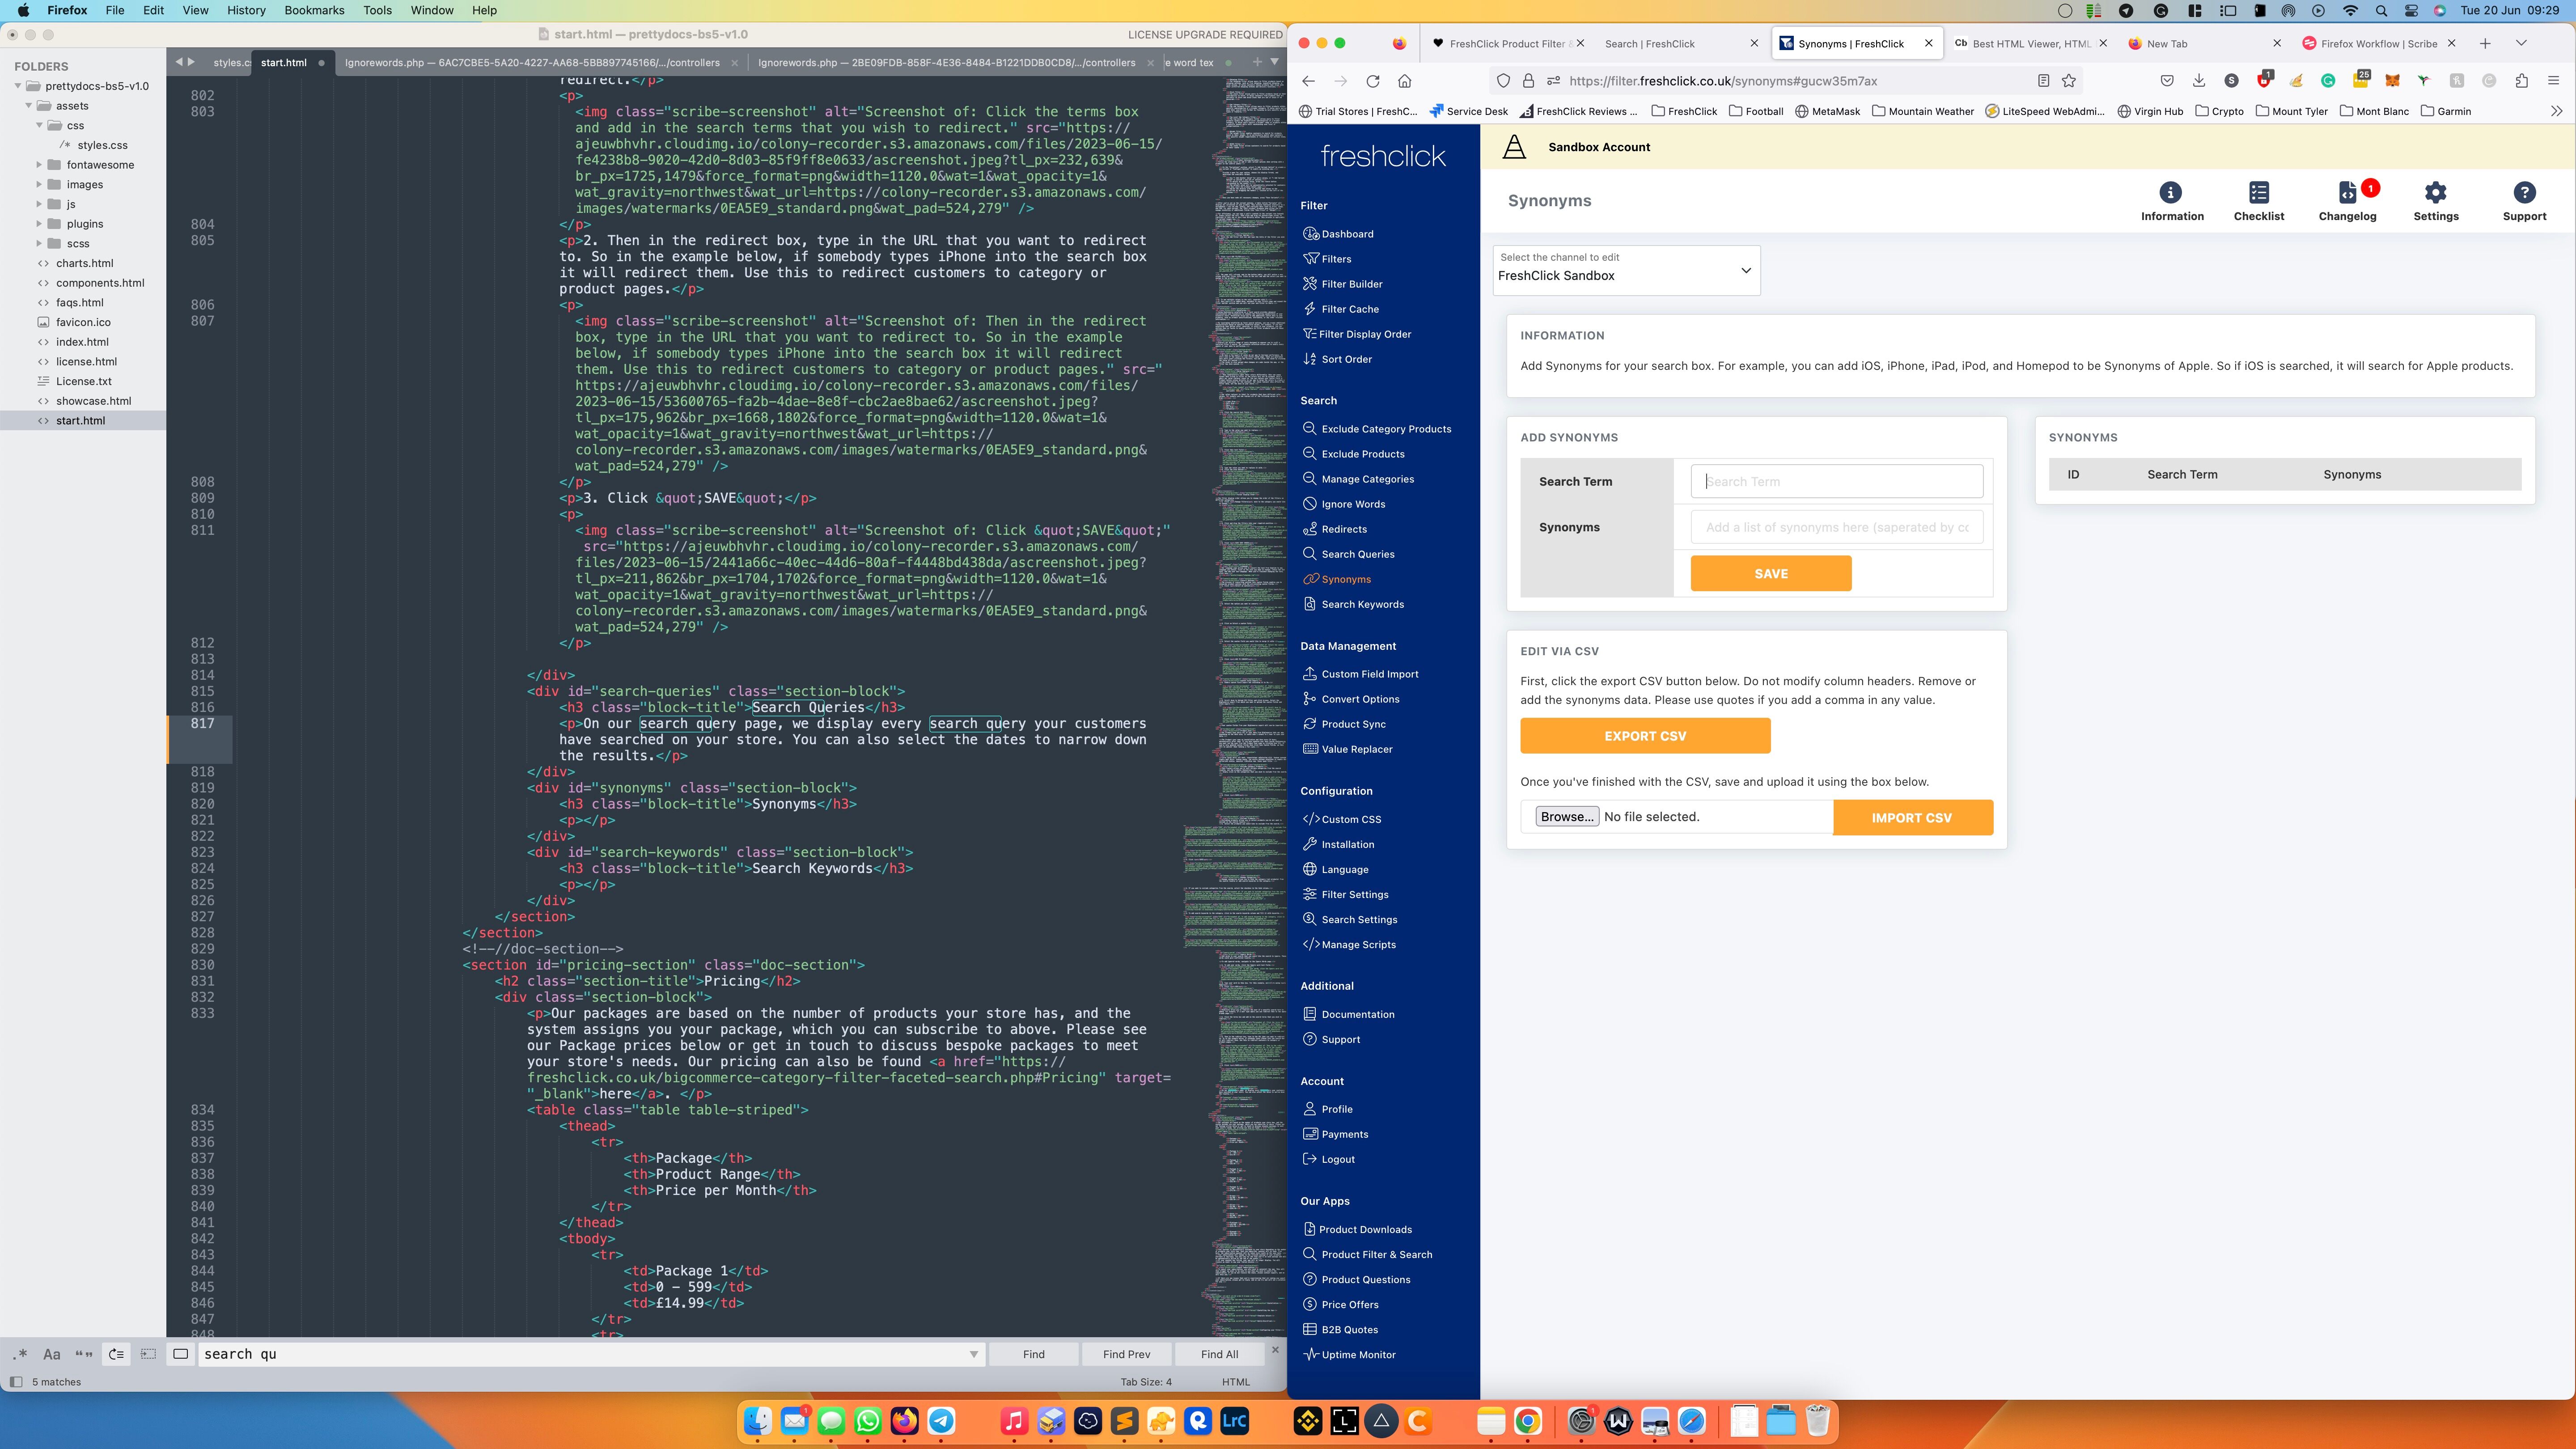This screenshot has width=2576, height=1449.
Task: Go back using Firefox back arrow
Action: (x=1308, y=81)
